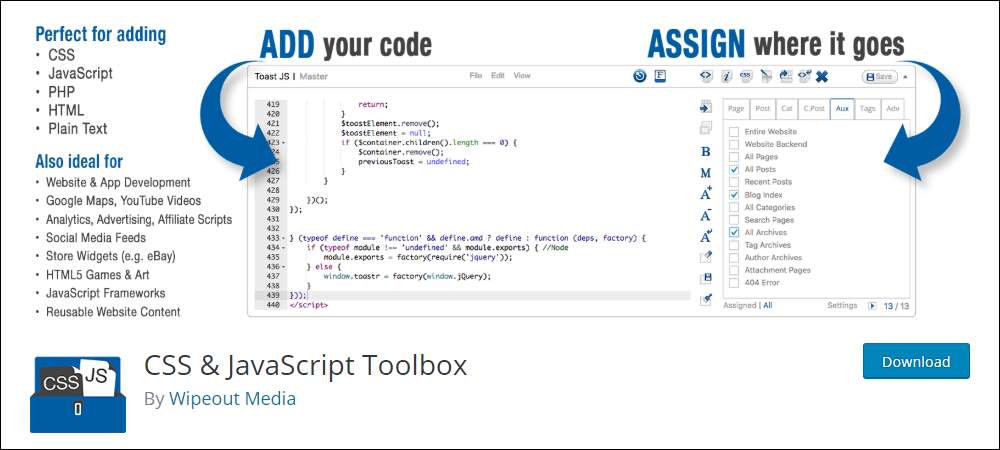Image resolution: width=1000 pixels, height=450 pixels.
Task: Toggle code fold arrow at line 434
Action: click(283, 248)
